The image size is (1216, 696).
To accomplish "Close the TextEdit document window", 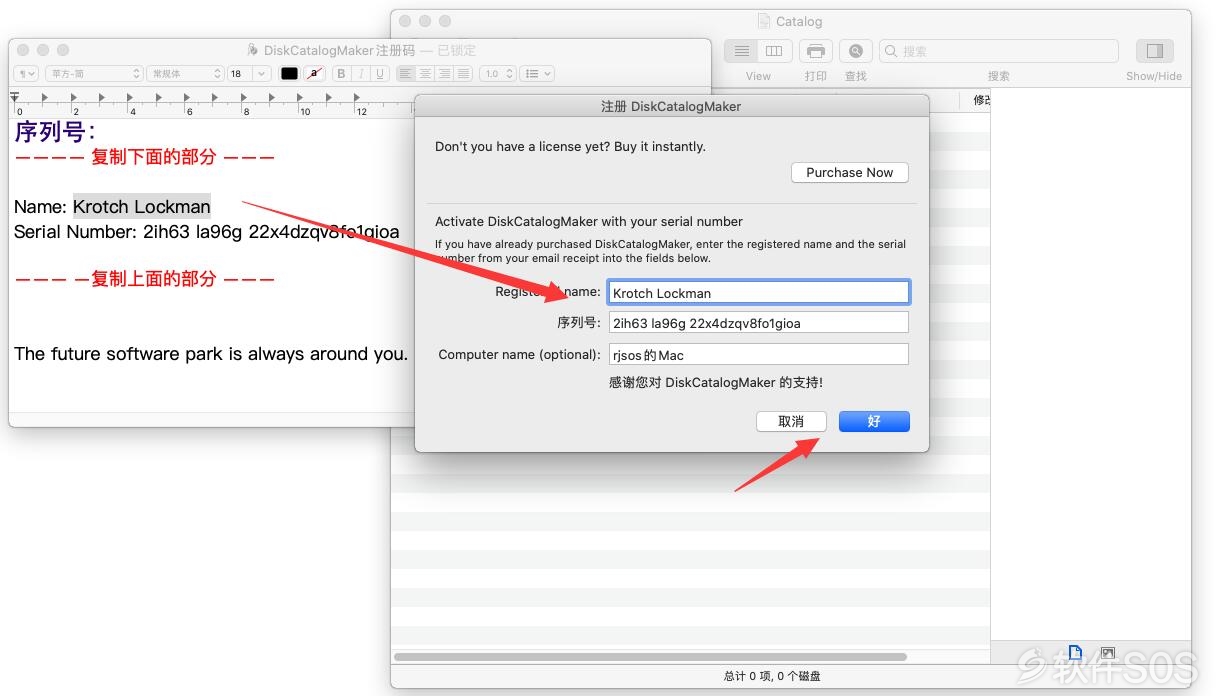I will [x=24, y=50].
